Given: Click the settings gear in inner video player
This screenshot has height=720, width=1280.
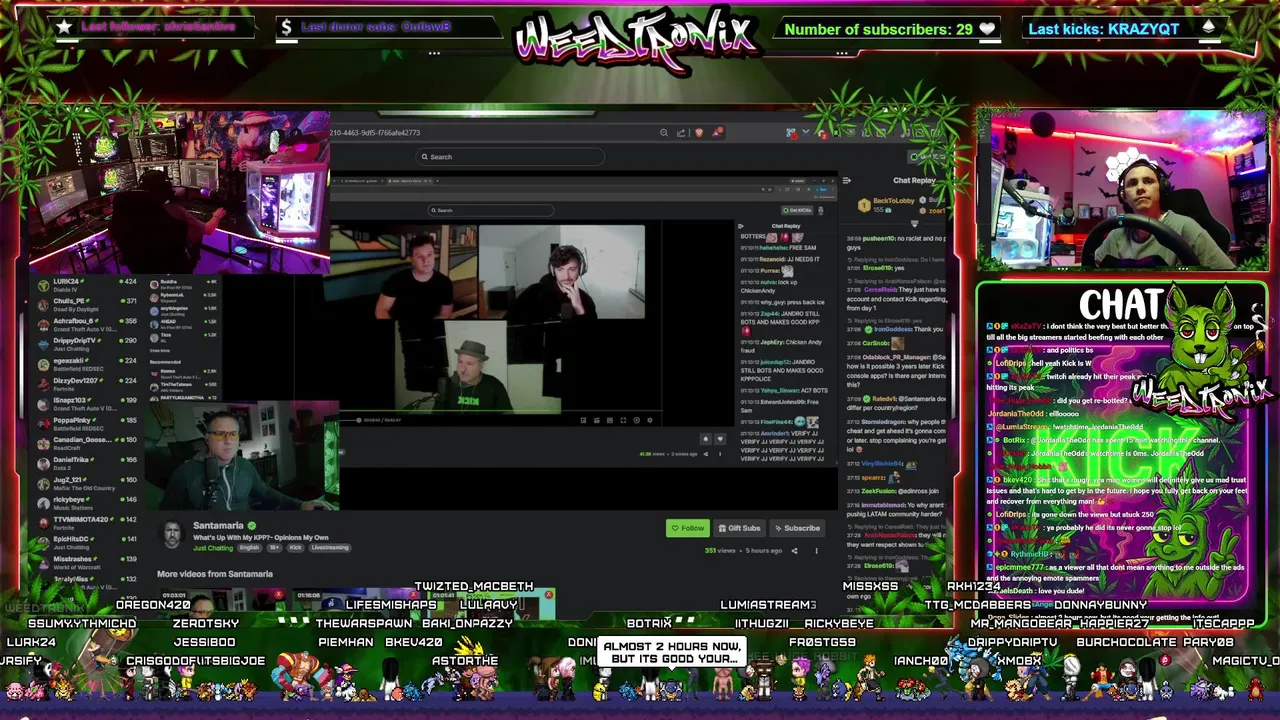Looking at the screenshot, I should pyautogui.click(x=649, y=420).
